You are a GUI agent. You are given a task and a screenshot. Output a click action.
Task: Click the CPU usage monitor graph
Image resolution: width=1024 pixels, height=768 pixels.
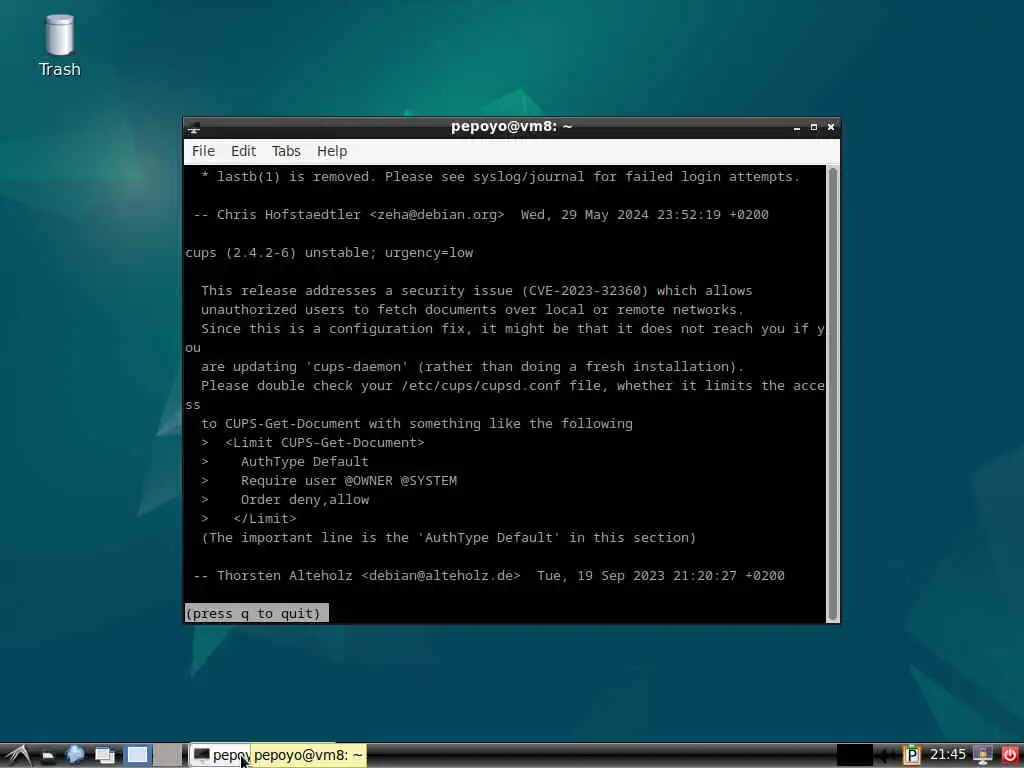pos(855,755)
